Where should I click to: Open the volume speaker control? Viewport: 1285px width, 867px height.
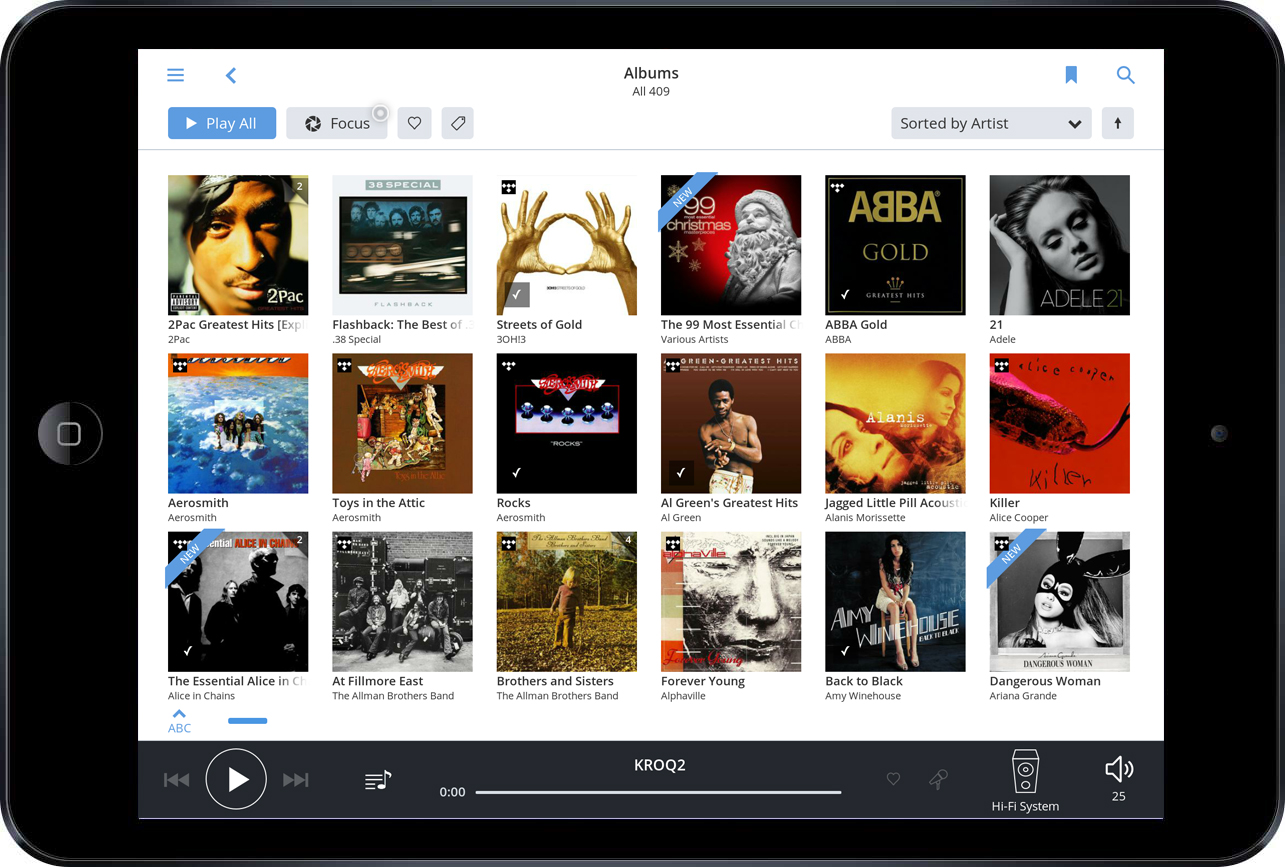(1118, 769)
